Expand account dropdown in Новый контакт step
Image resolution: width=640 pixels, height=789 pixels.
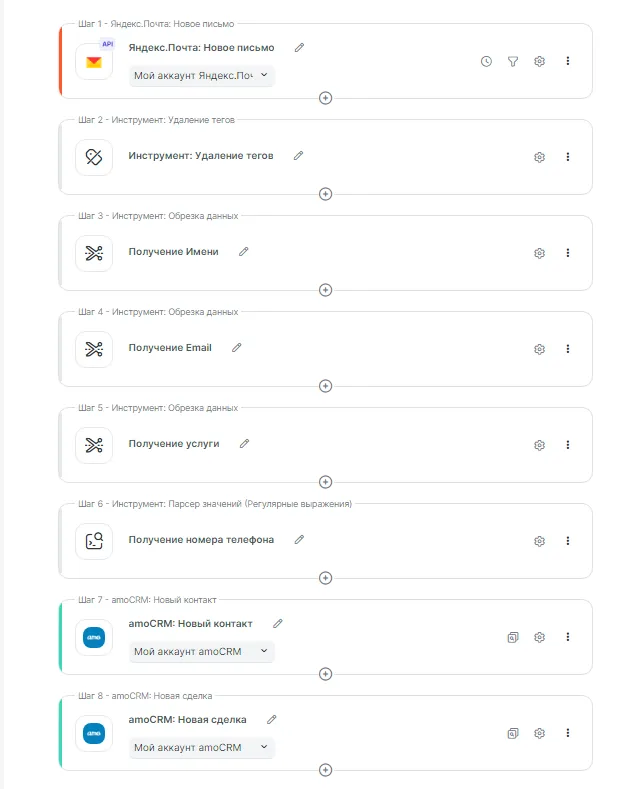pyautogui.click(x=202, y=651)
